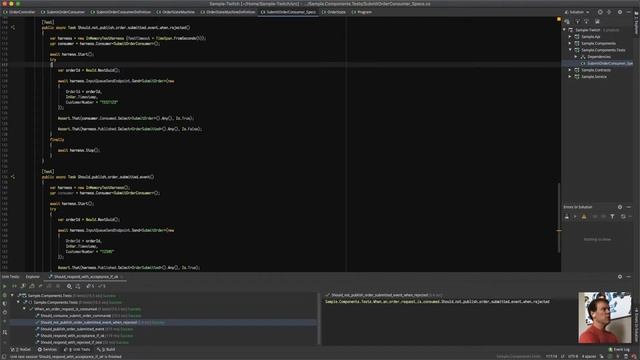Image resolution: width=640 pixels, height=360 pixels.
Task: Toggle top icon on unit test left sidebar
Action: pyautogui.click(x=4, y=295)
